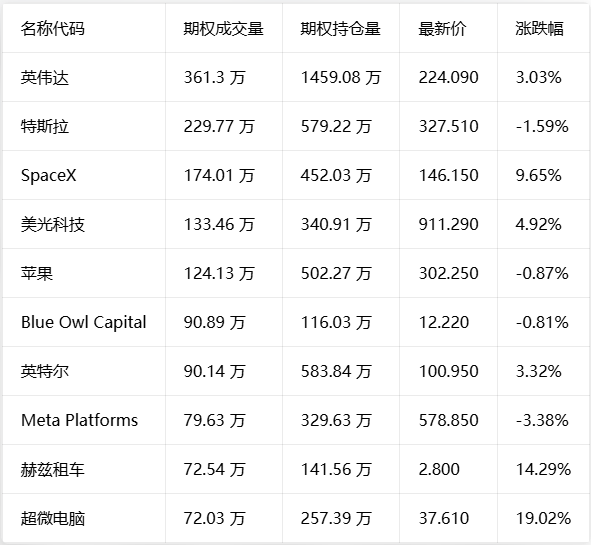Select the 特斯拉 name cell
The width and height of the screenshot is (591, 545).
tap(45, 126)
